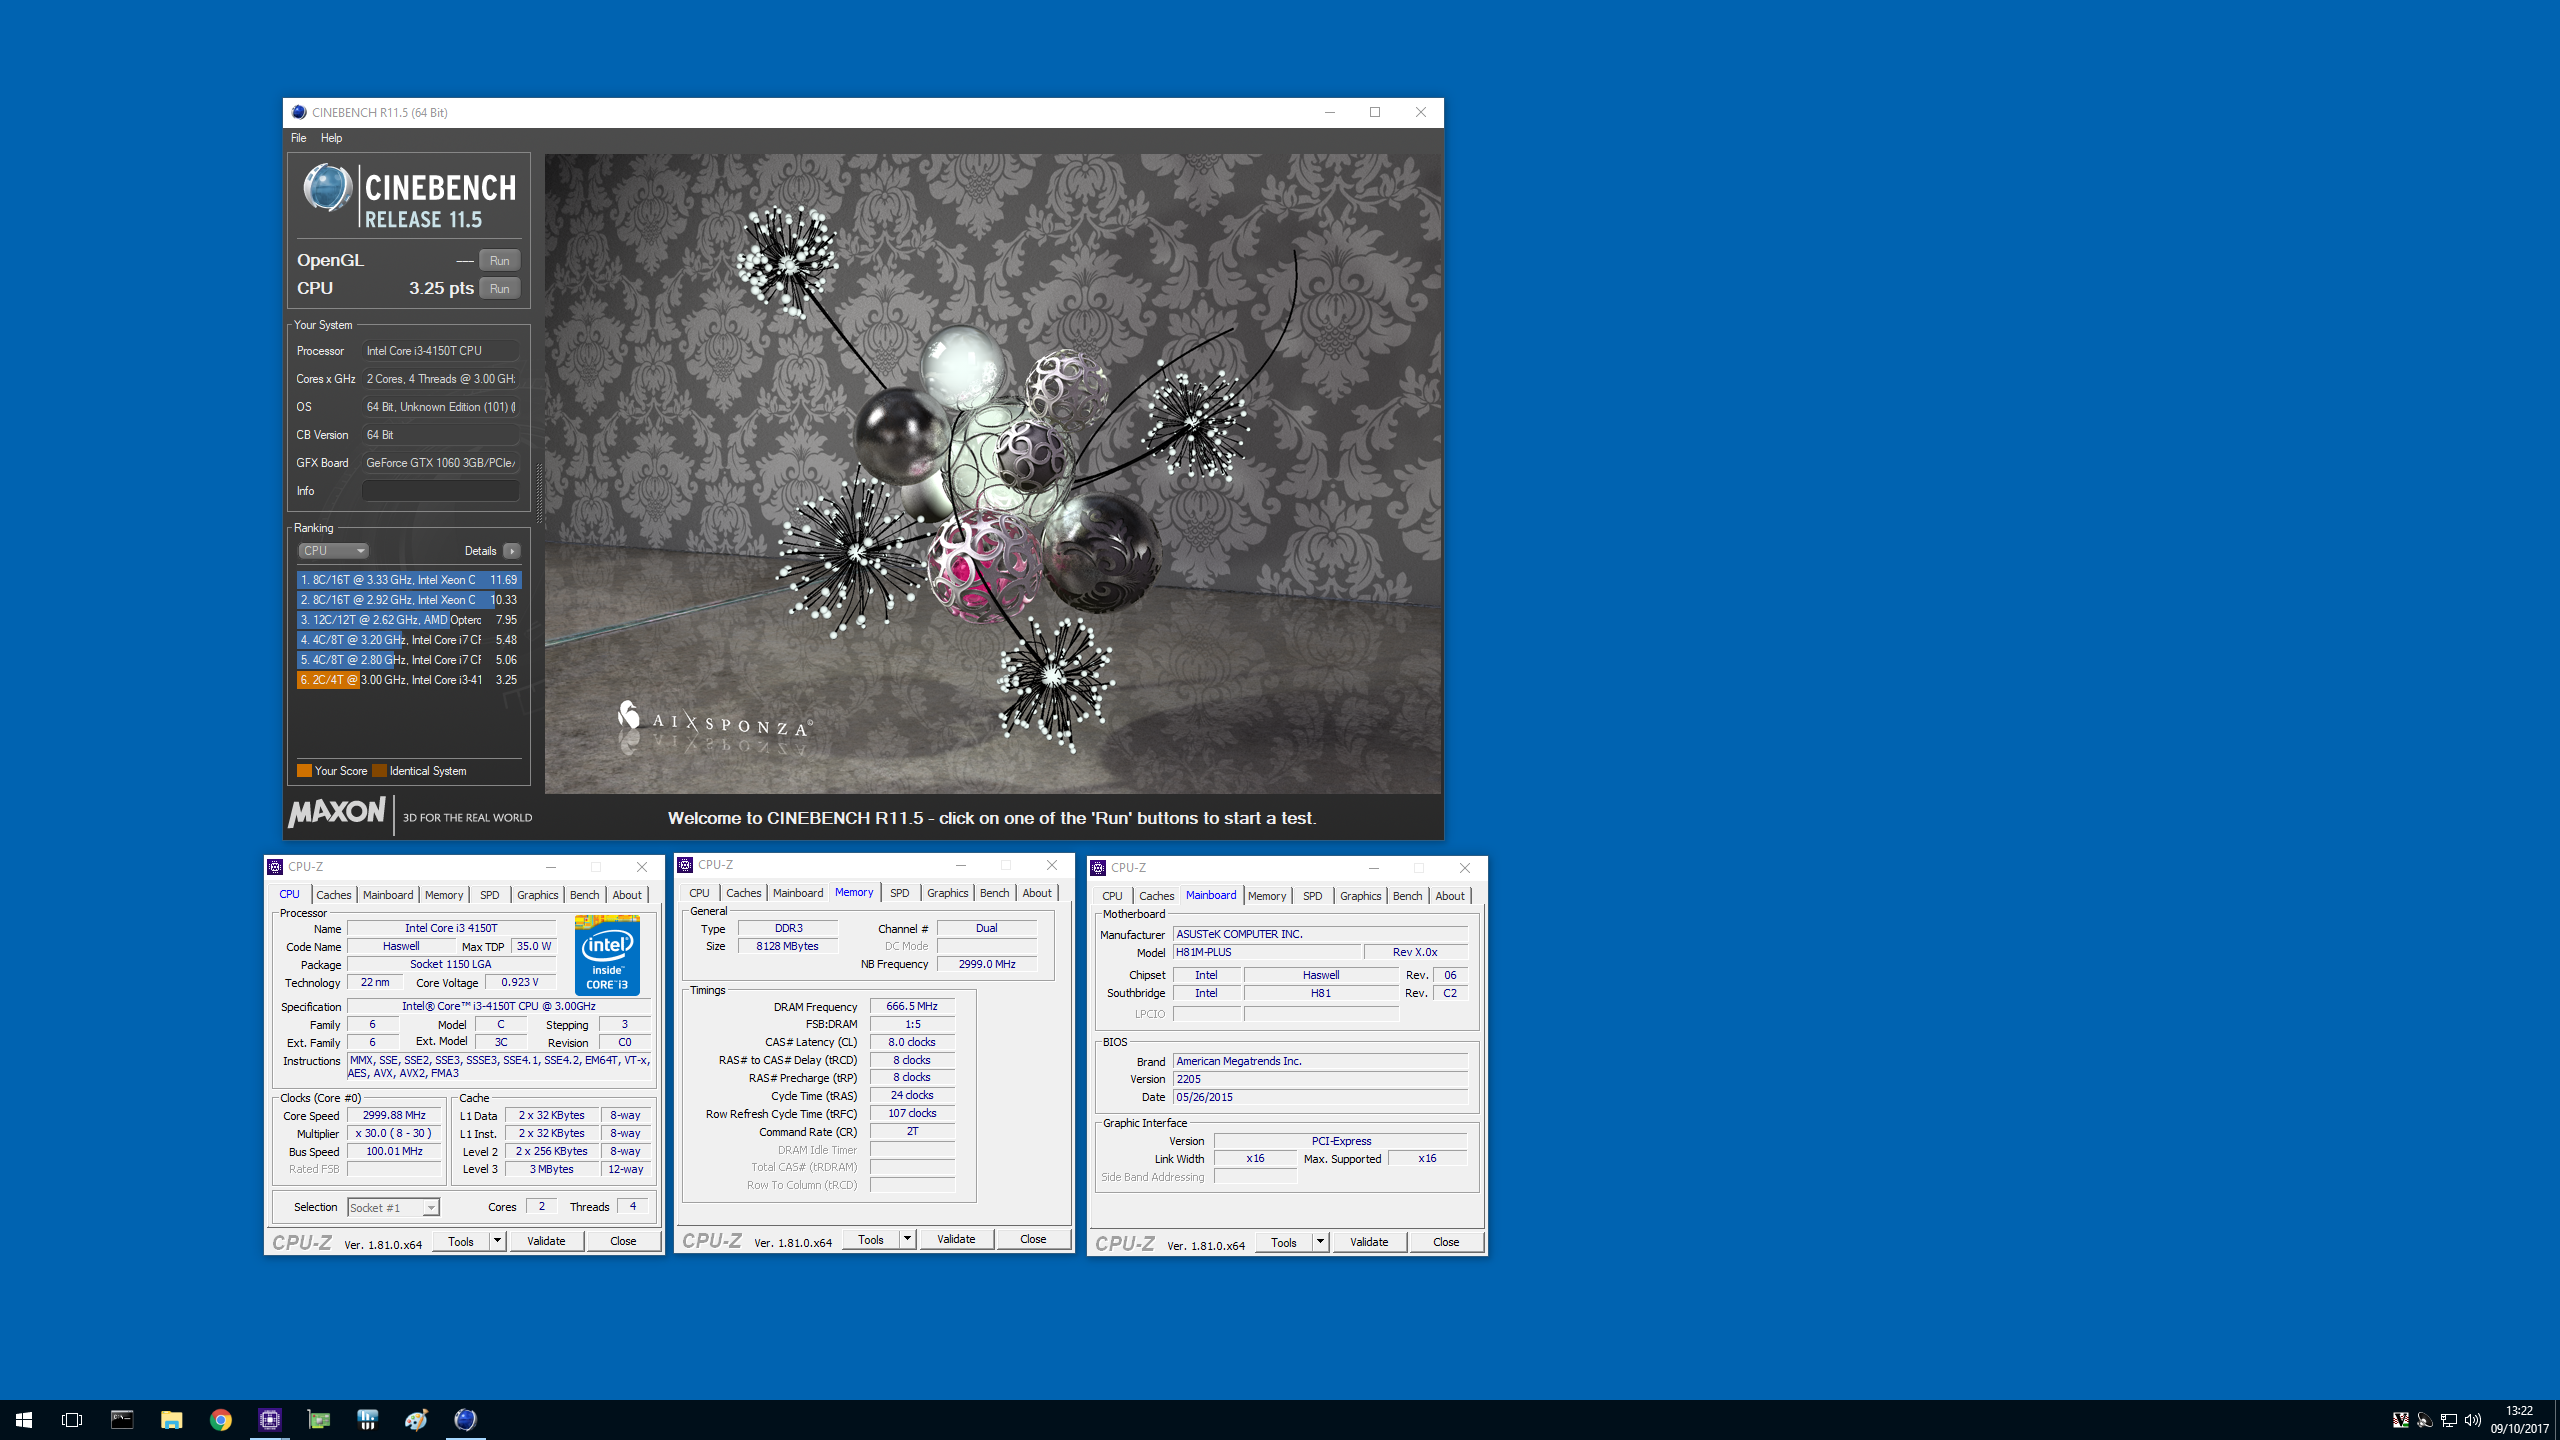The image size is (2560, 1440).
Task: Switch to CPU-Z via its purple taskbar icon
Action: click(270, 1419)
